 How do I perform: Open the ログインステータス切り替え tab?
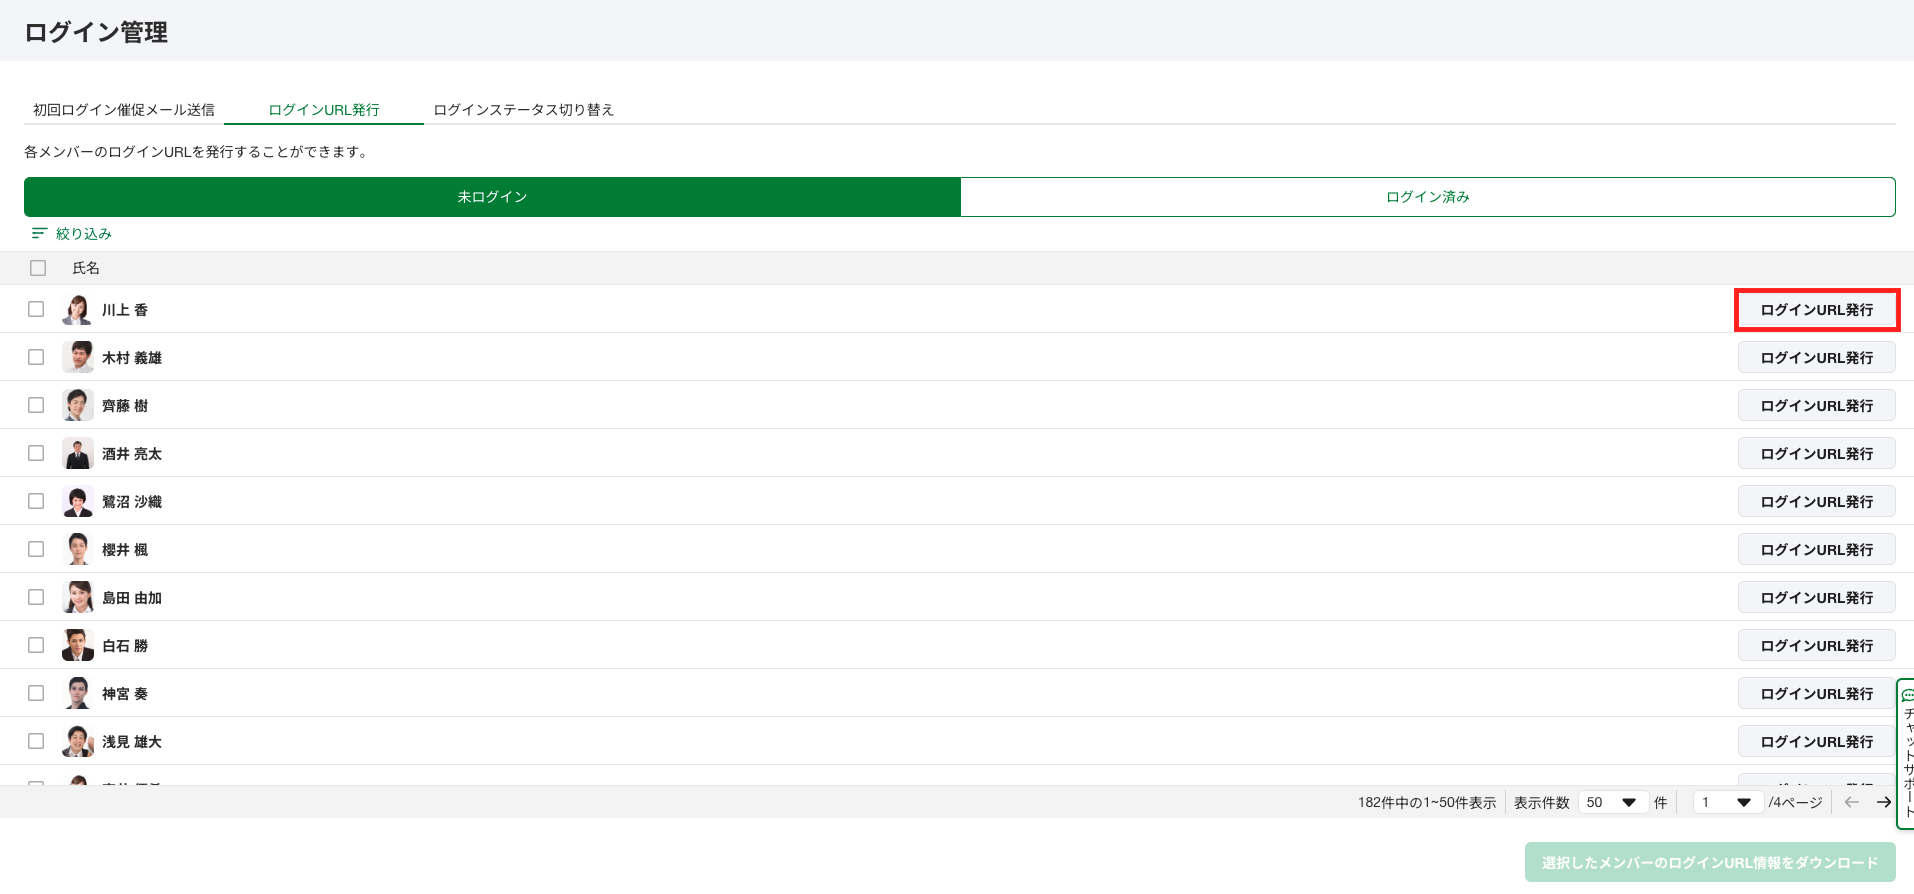coord(523,110)
